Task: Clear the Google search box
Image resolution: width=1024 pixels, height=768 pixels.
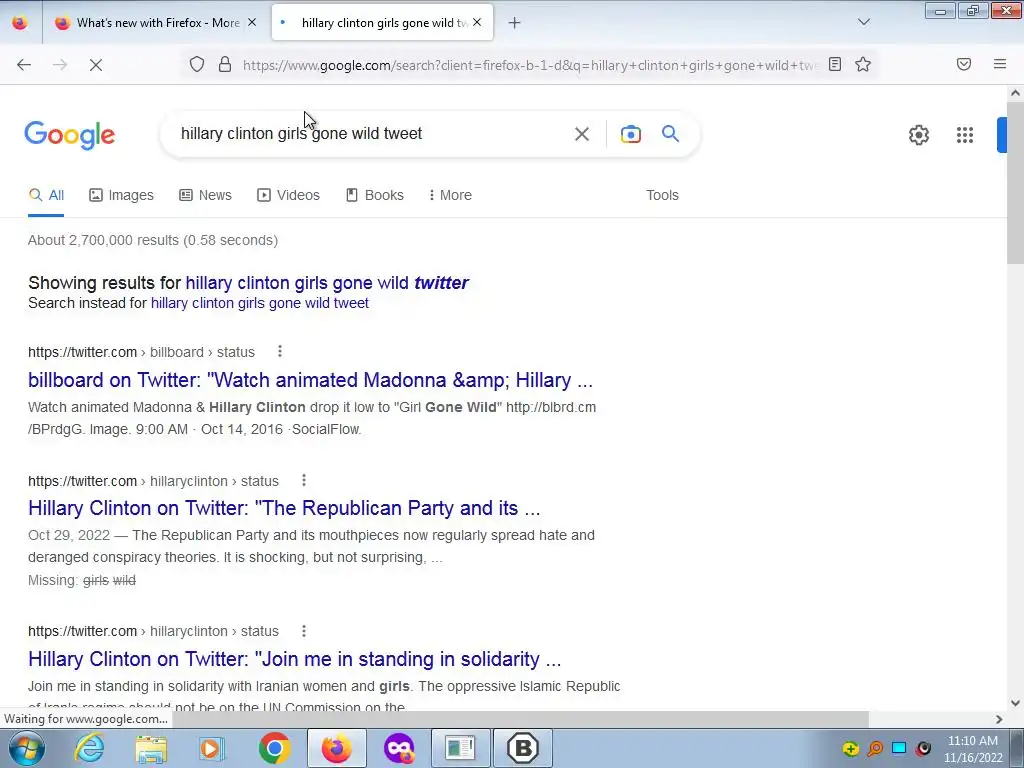Action: (x=582, y=134)
